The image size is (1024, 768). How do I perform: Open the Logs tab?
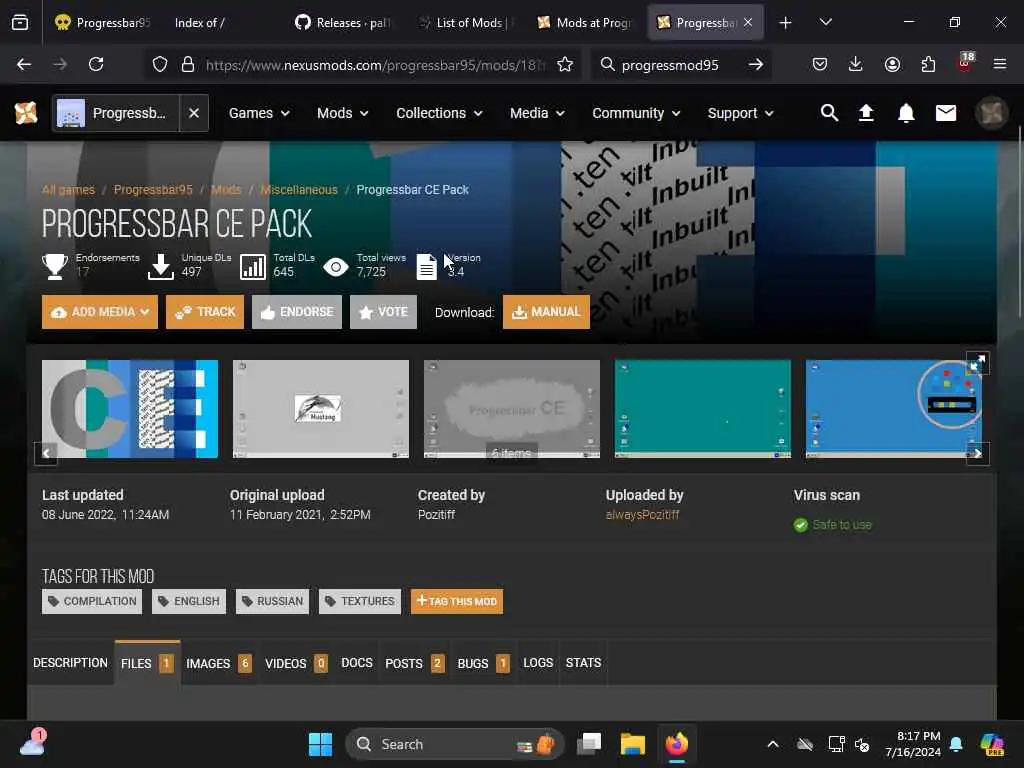point(538,663)
